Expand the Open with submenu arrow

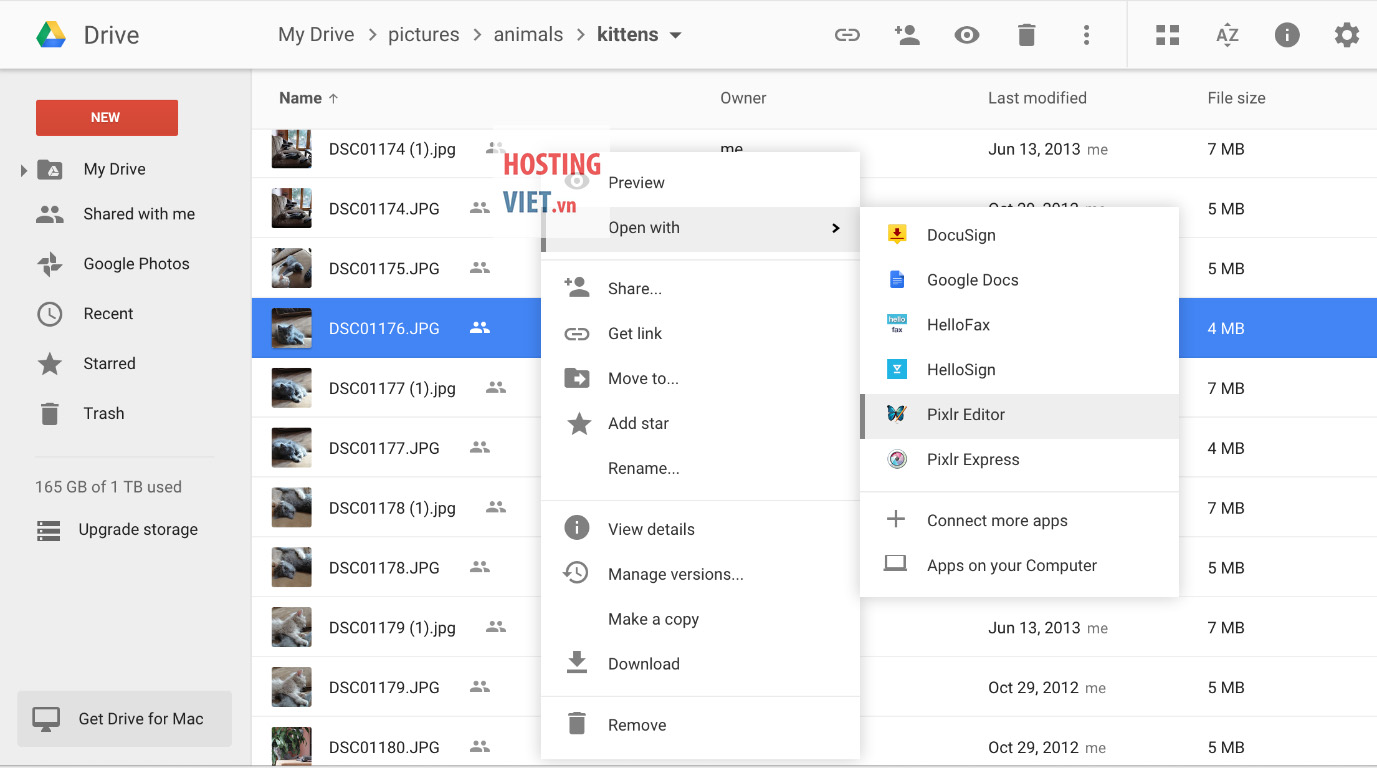point(836,228)
